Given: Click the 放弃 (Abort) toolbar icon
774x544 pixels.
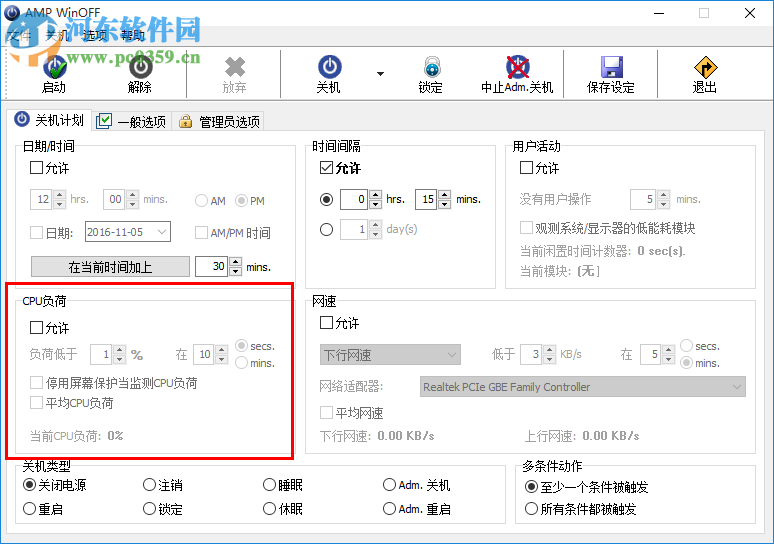Looking at the screenshot, I should point(234,68).
